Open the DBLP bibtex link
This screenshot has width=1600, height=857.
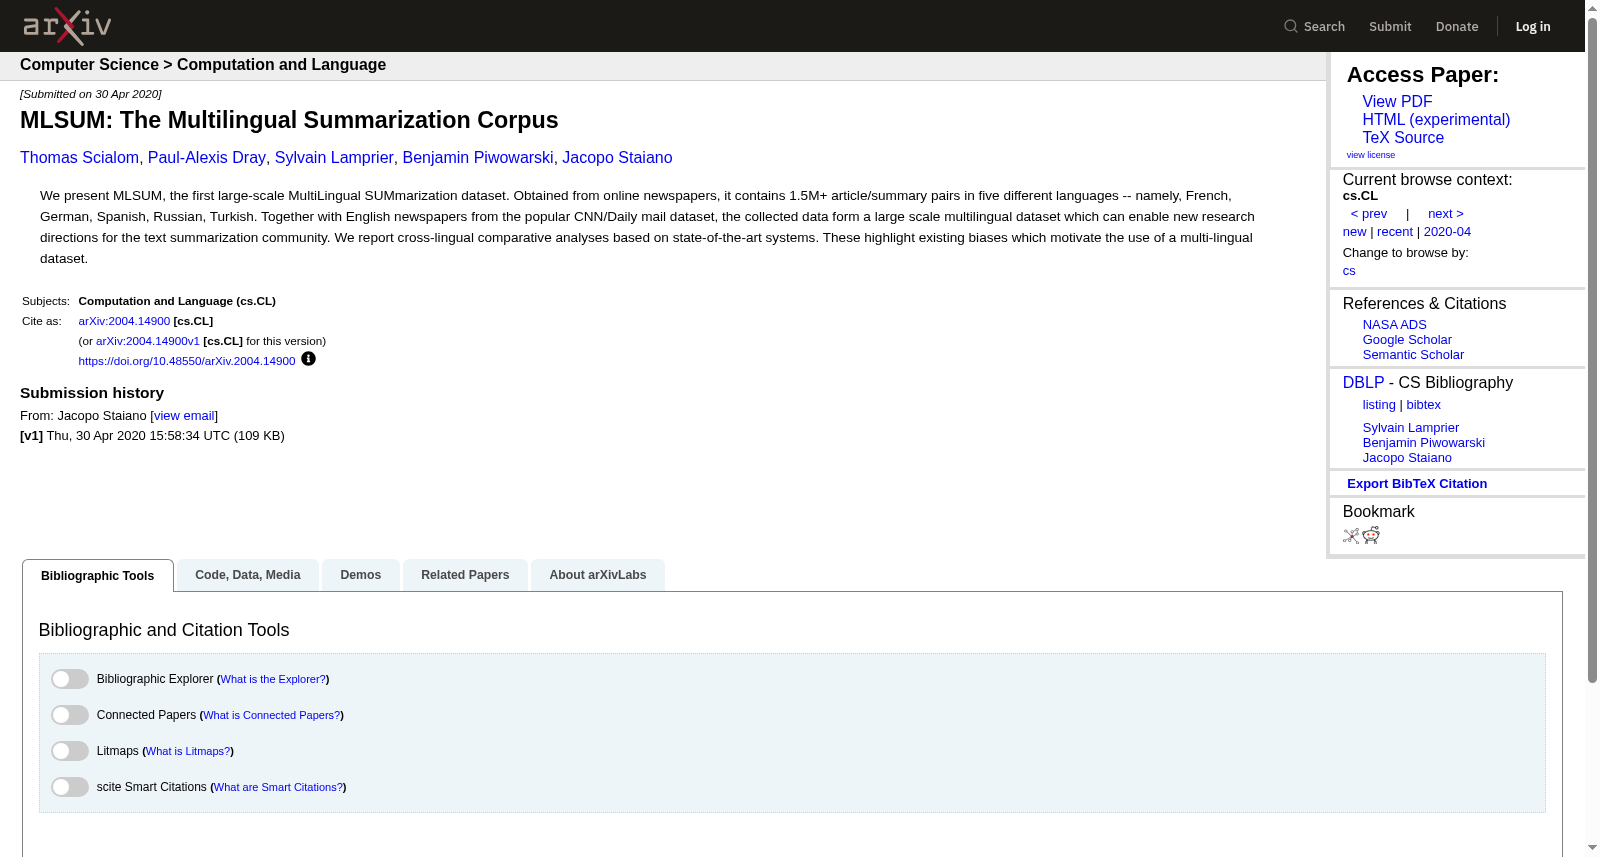pos(1423,405)
